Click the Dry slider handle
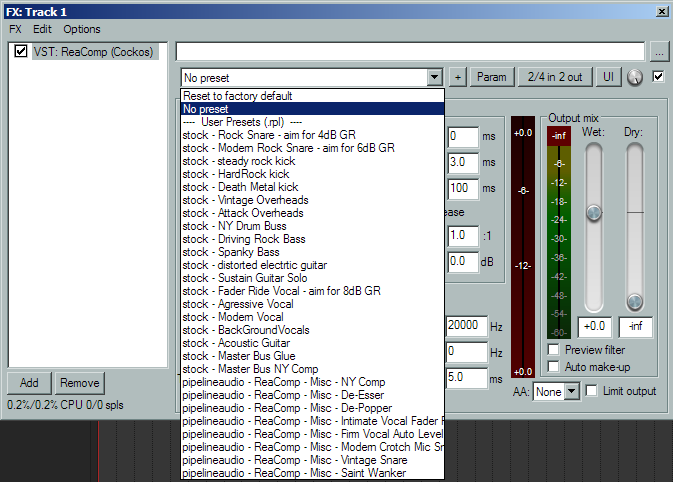 coord(635,302)
